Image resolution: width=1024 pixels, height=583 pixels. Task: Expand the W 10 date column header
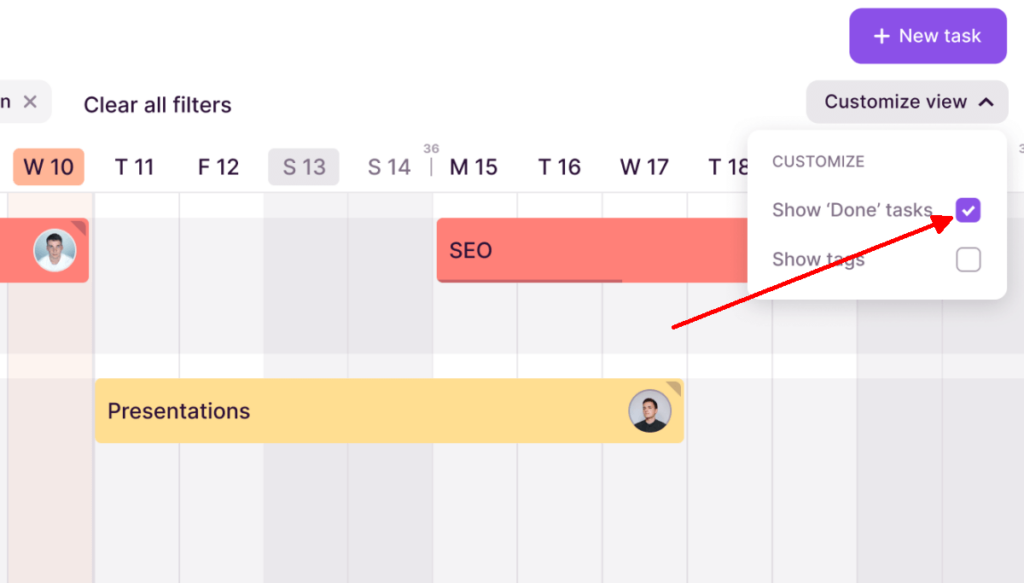click(x=48, y=167)
